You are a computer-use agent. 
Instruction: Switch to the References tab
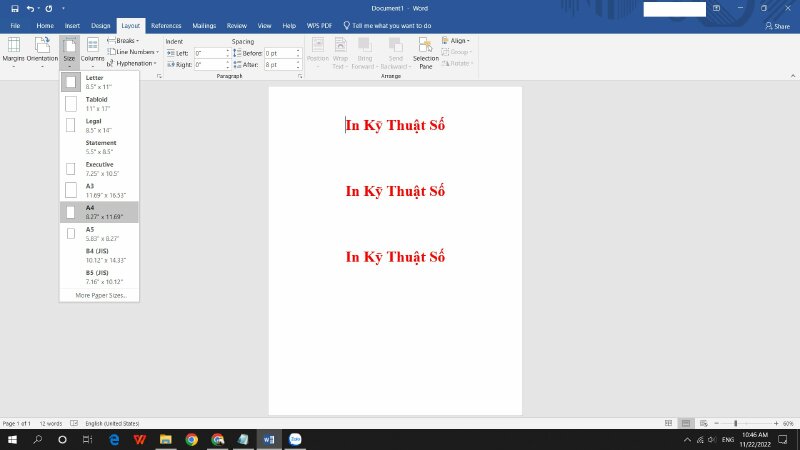click(166, 24)
